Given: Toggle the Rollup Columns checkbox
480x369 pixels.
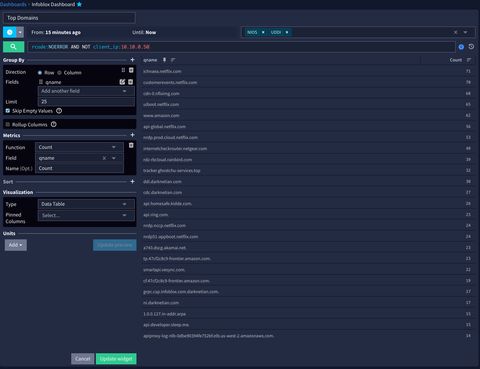Looking at the screenshot, I should [x=8, y=124].
